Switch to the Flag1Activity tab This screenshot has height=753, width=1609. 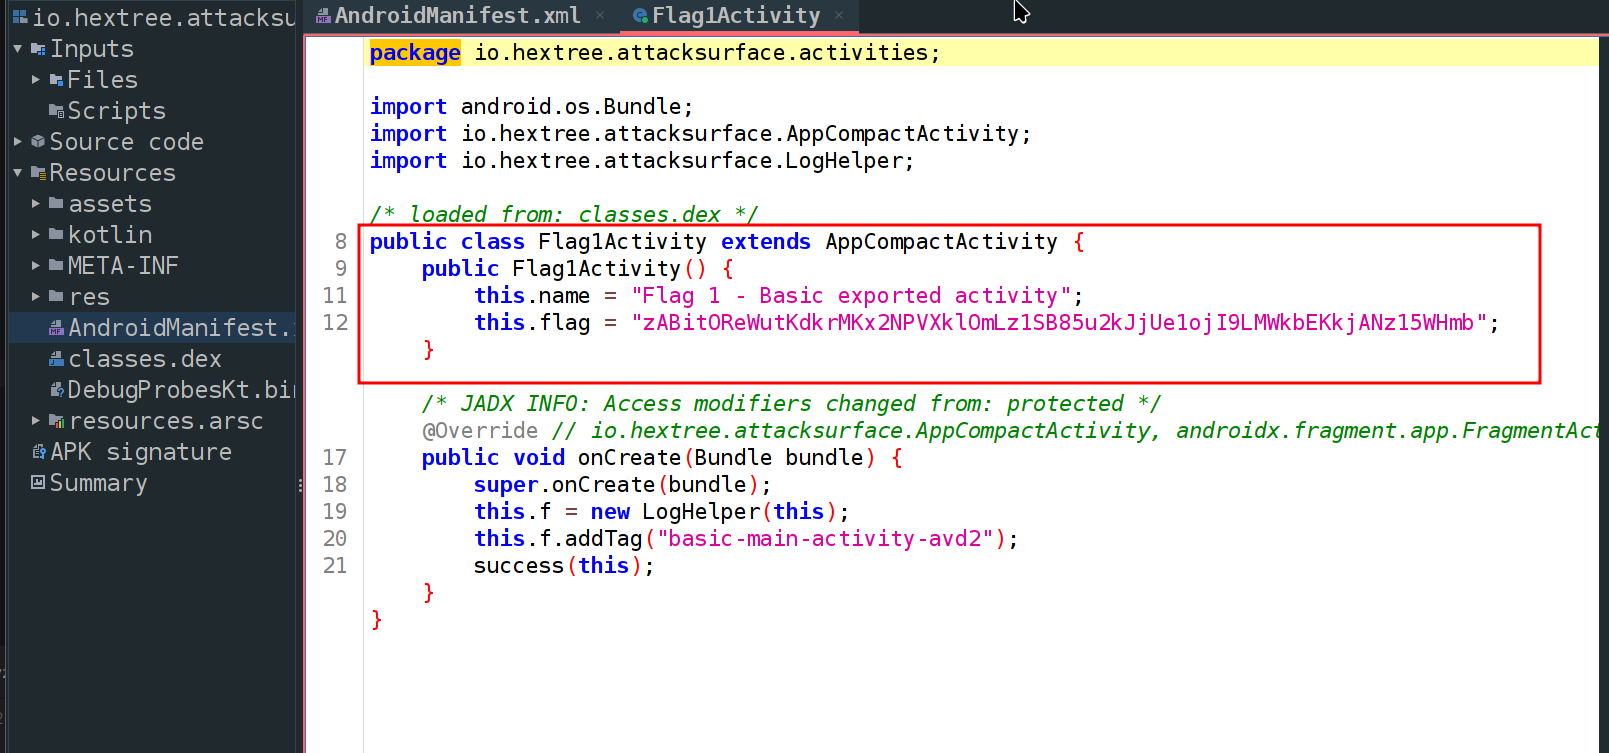tap(737, 16)
